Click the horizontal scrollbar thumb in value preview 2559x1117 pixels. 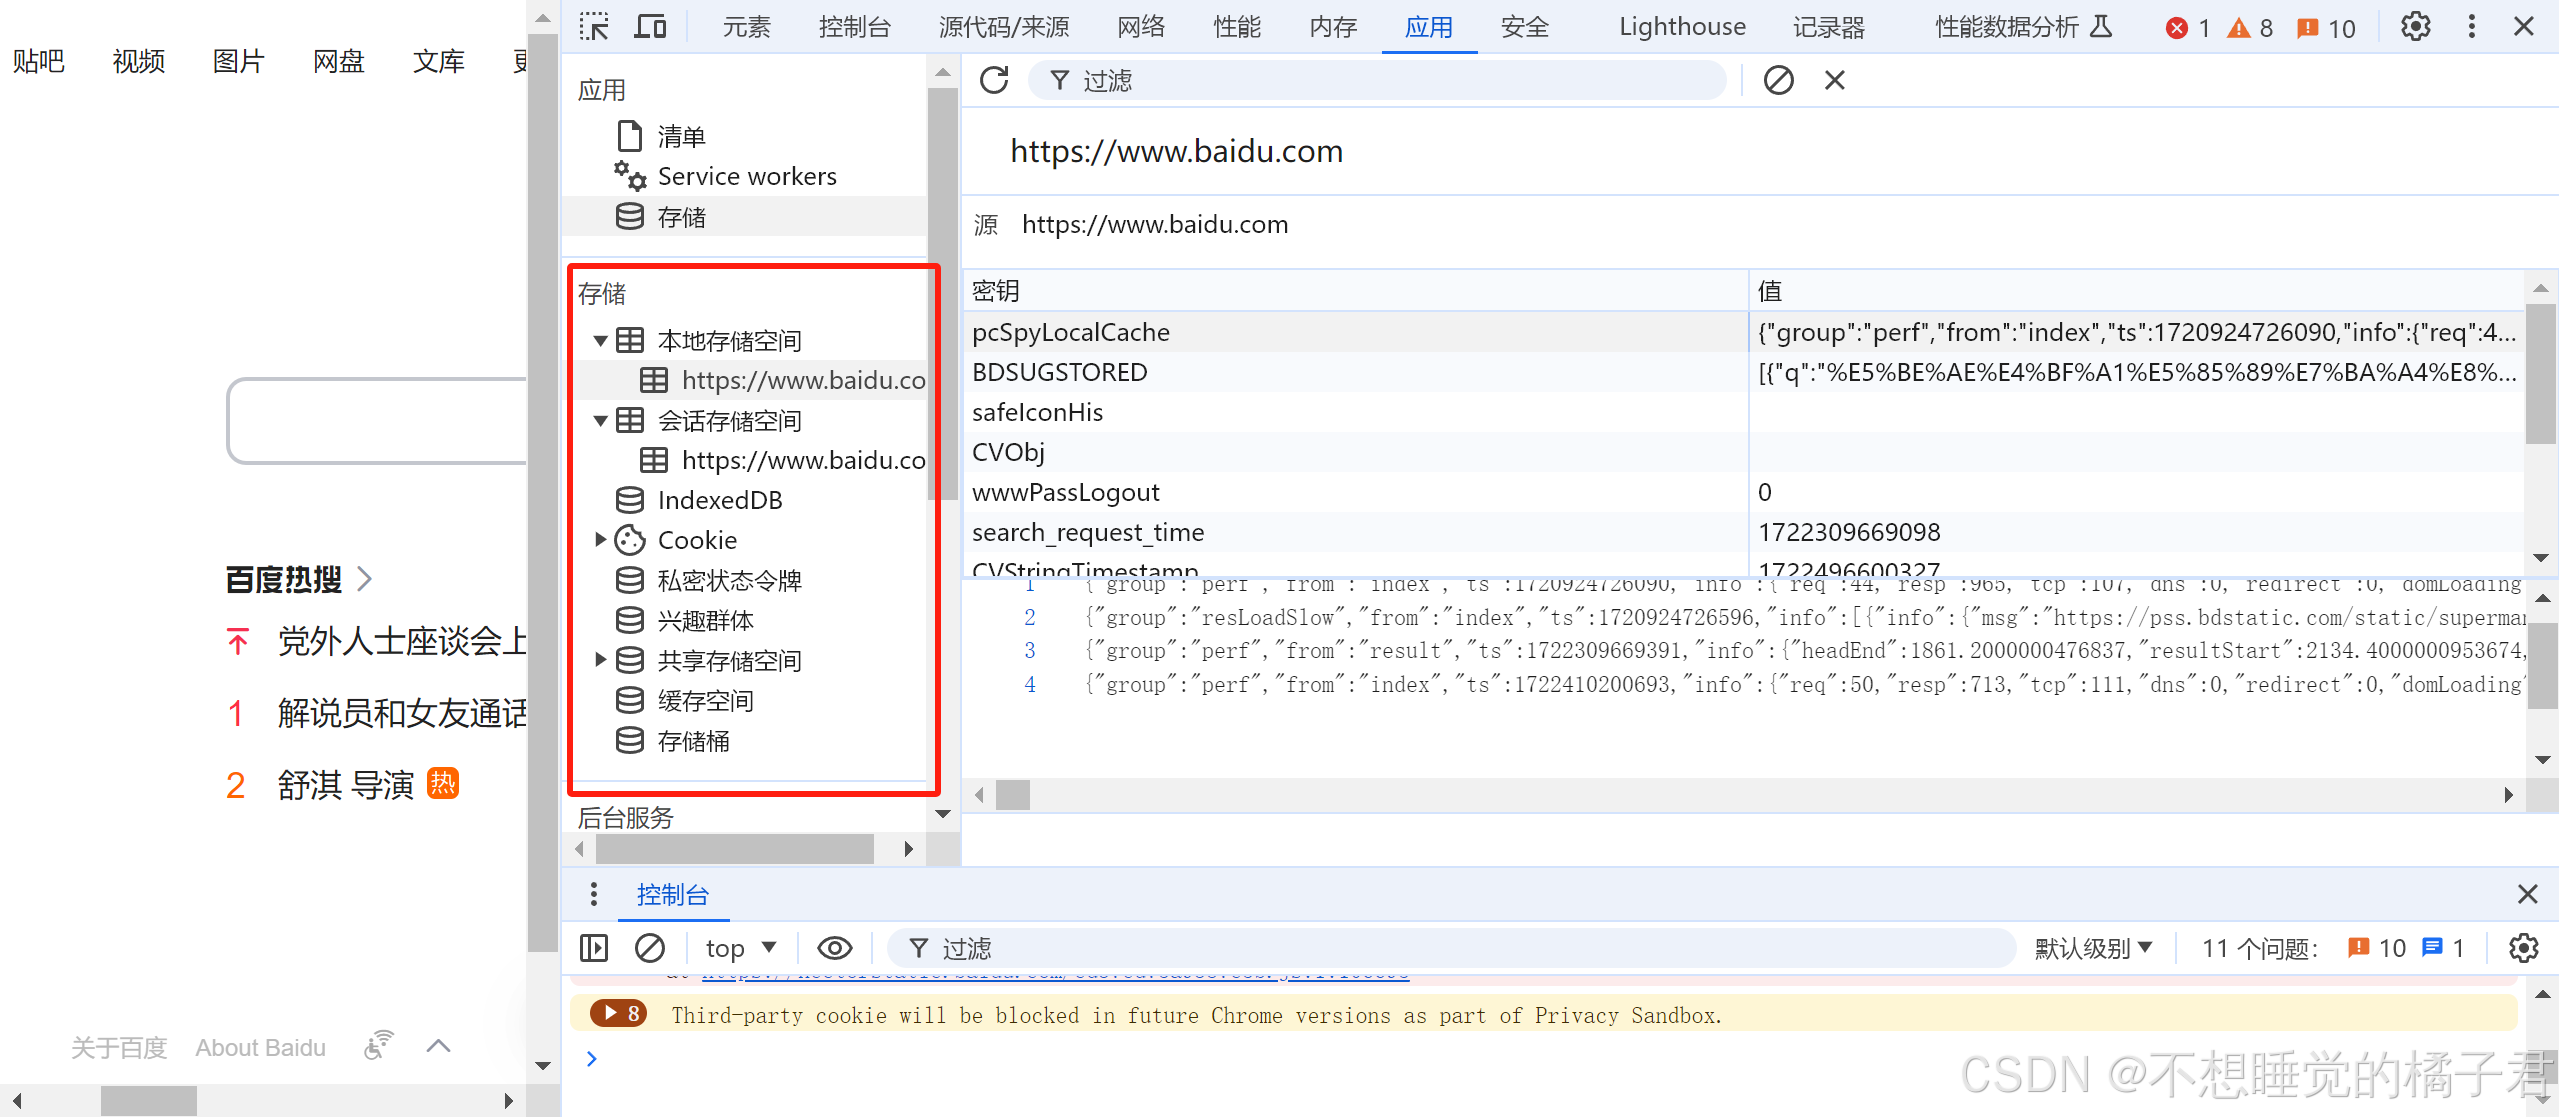1013,795
